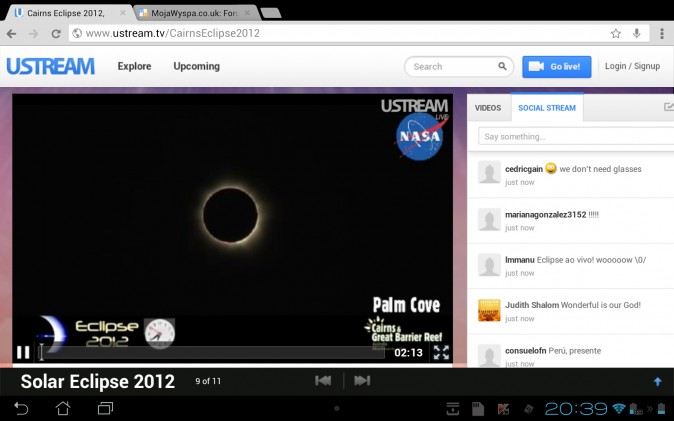Open a new browser tab
The image size is (674, 421).
tap(271, 13)
